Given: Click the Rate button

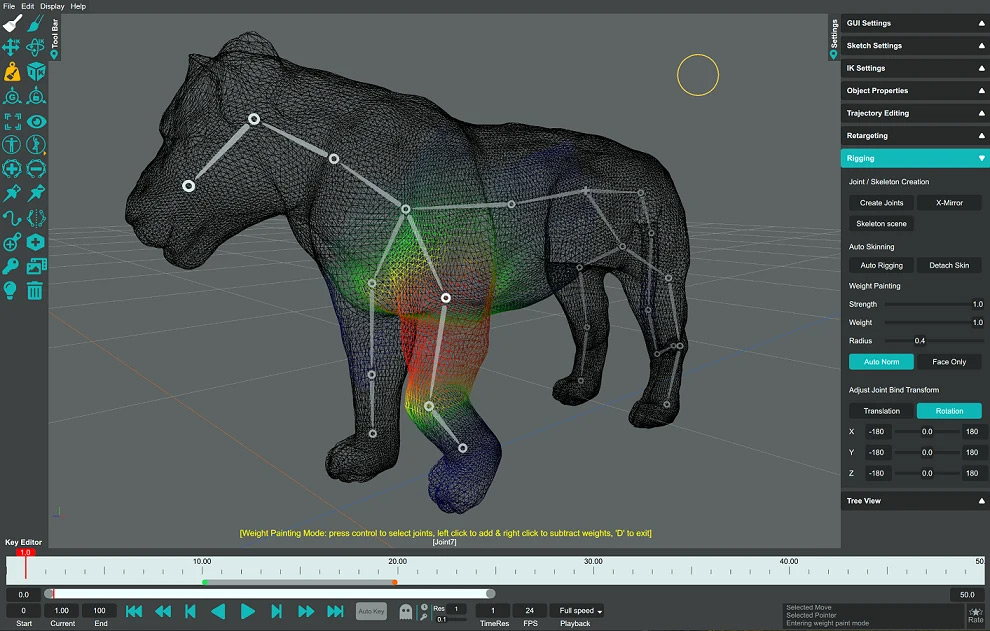Looking at the screenshot, I should click(975, 615).
